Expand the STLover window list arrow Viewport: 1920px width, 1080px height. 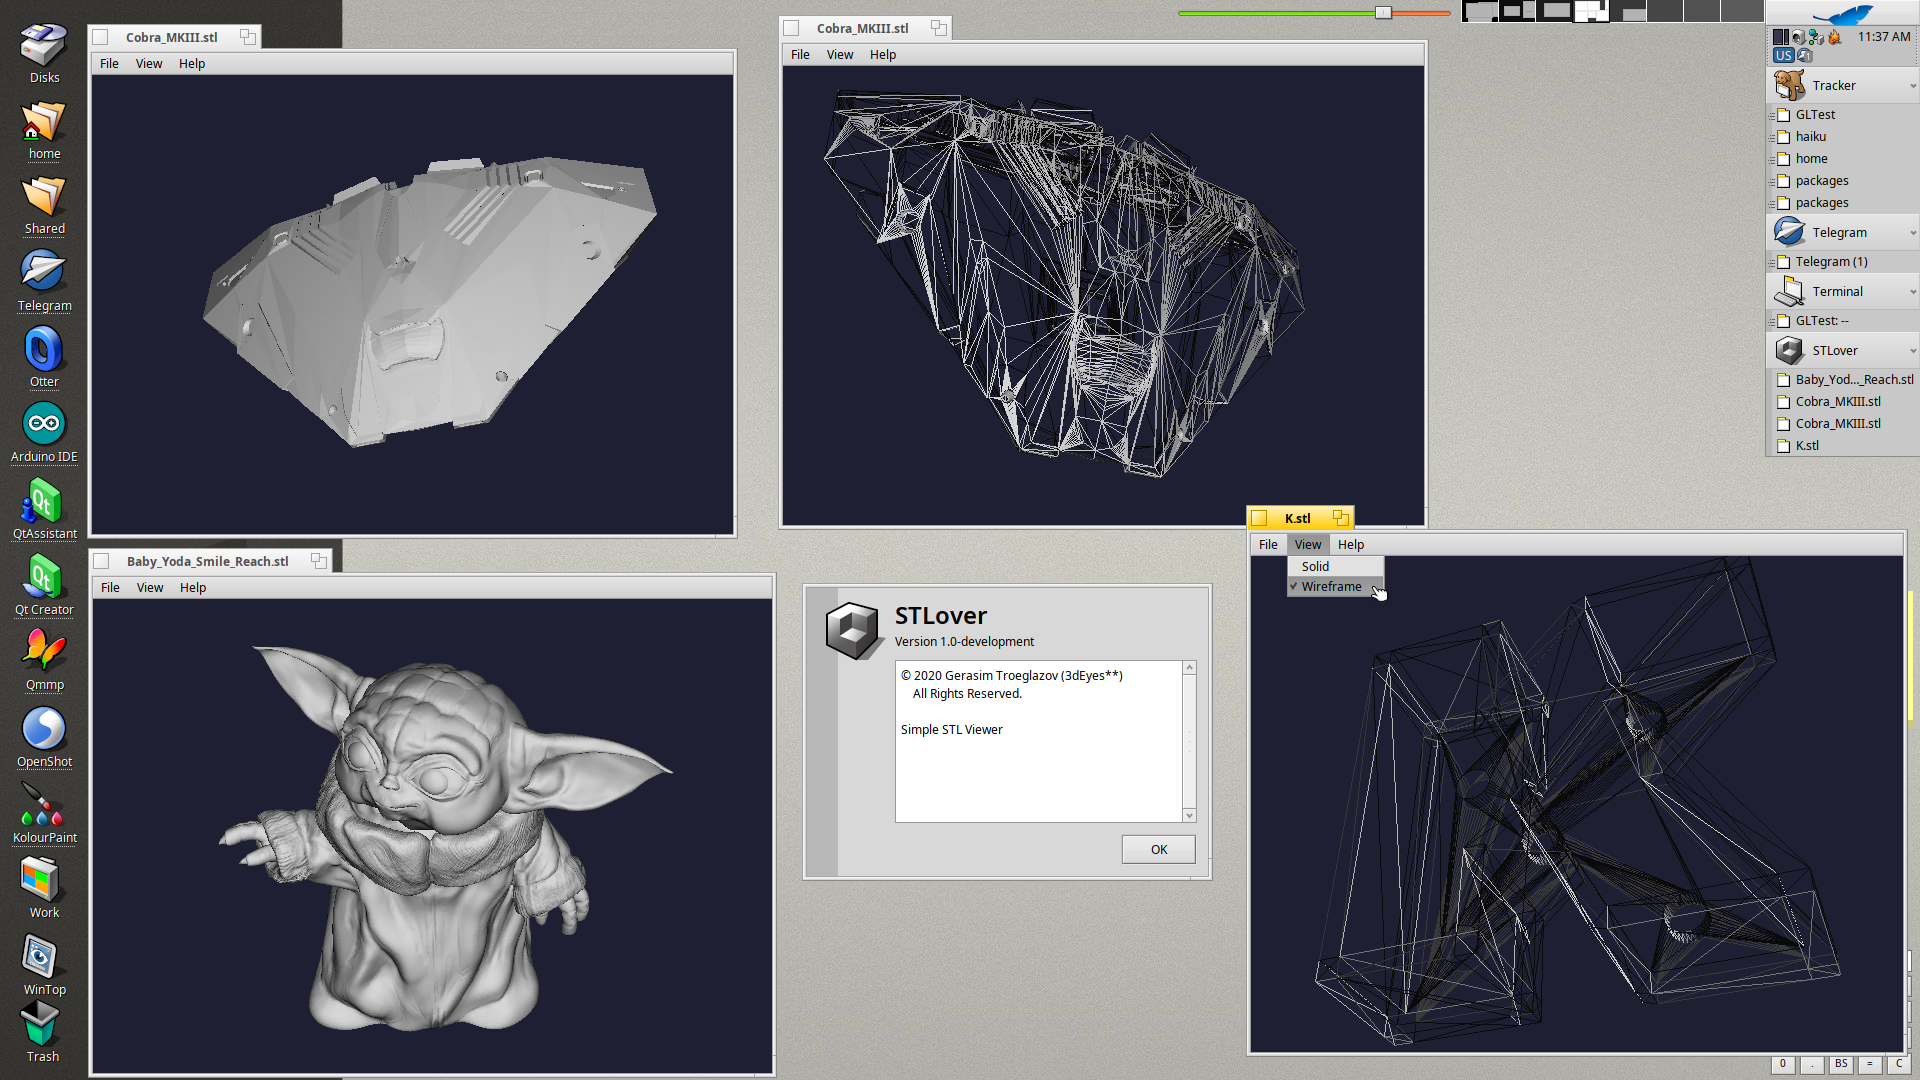point(1912,351)
